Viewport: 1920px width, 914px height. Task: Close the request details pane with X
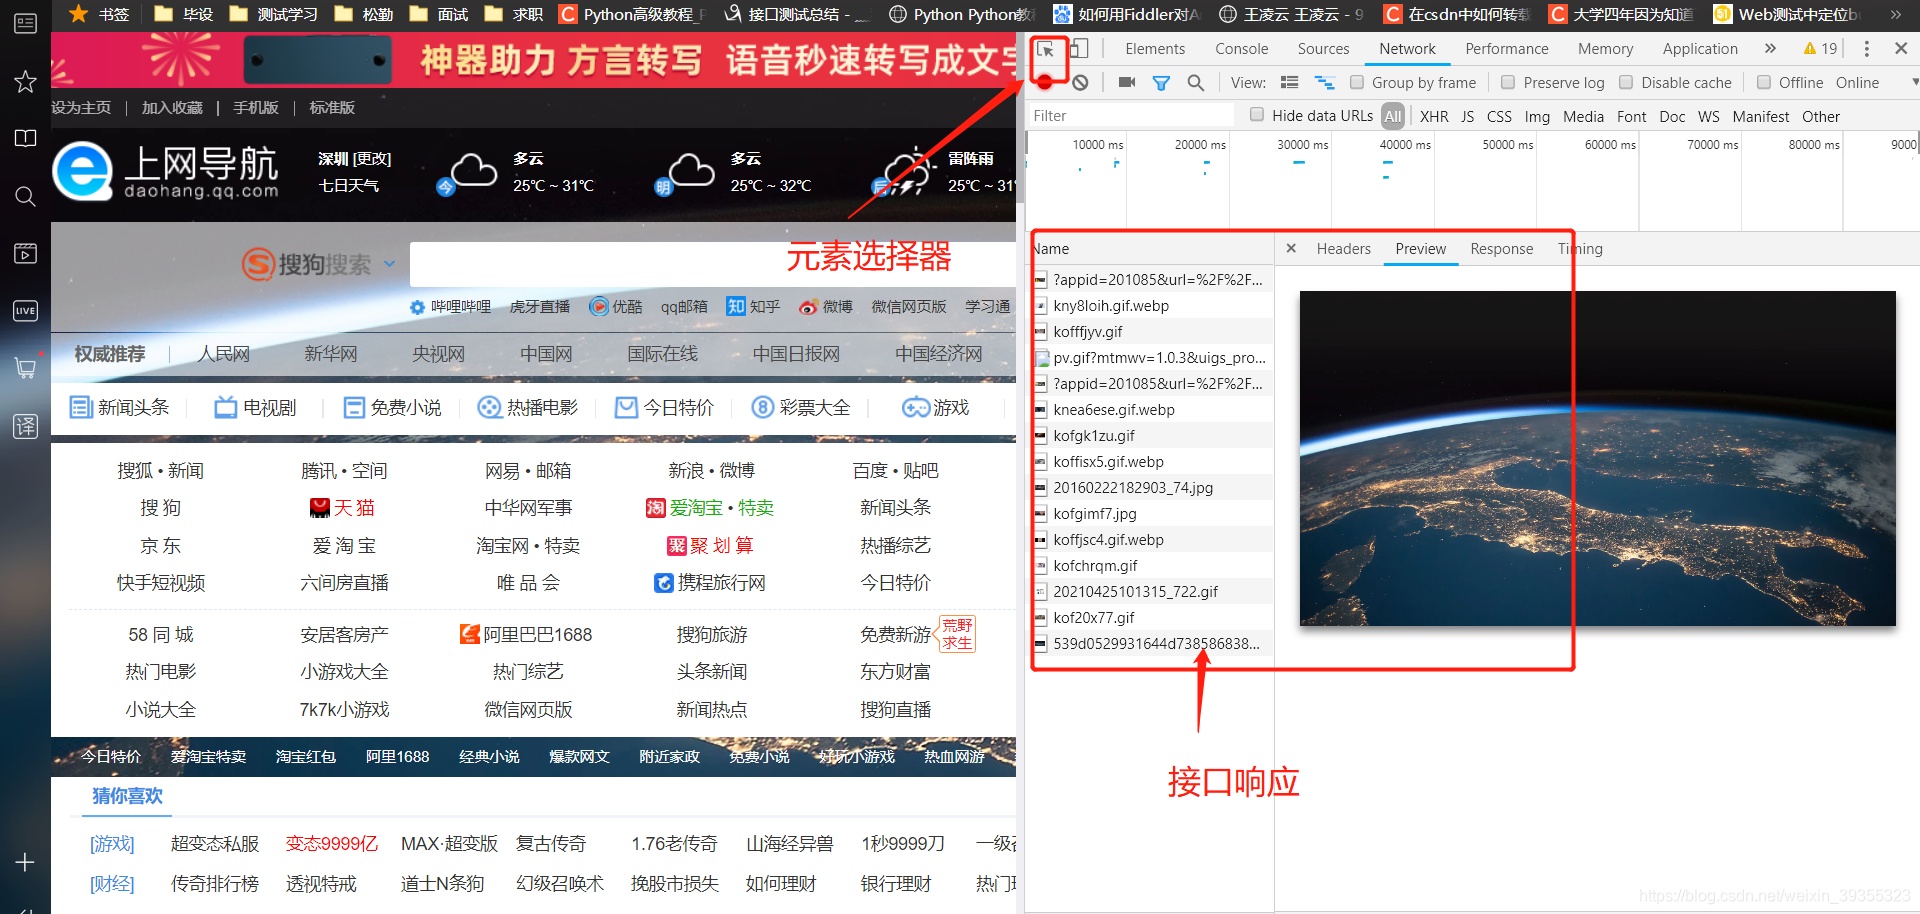tap(1291, 249)
